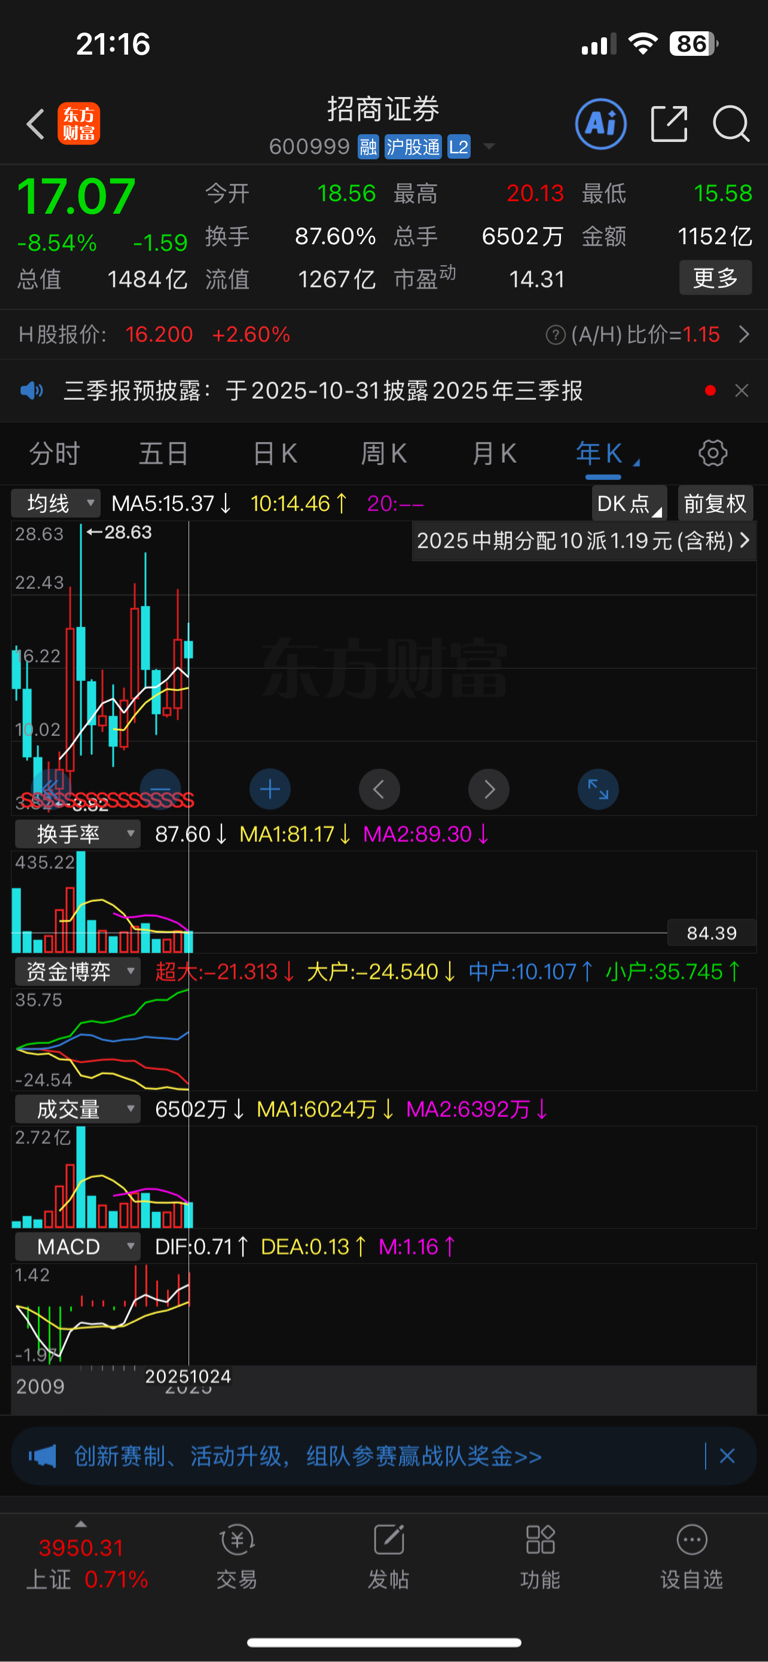The height and width of the screenshot is (1662, 768).
Task: Tap the announcement speaker icon
Action: click(x=32, y=390)
